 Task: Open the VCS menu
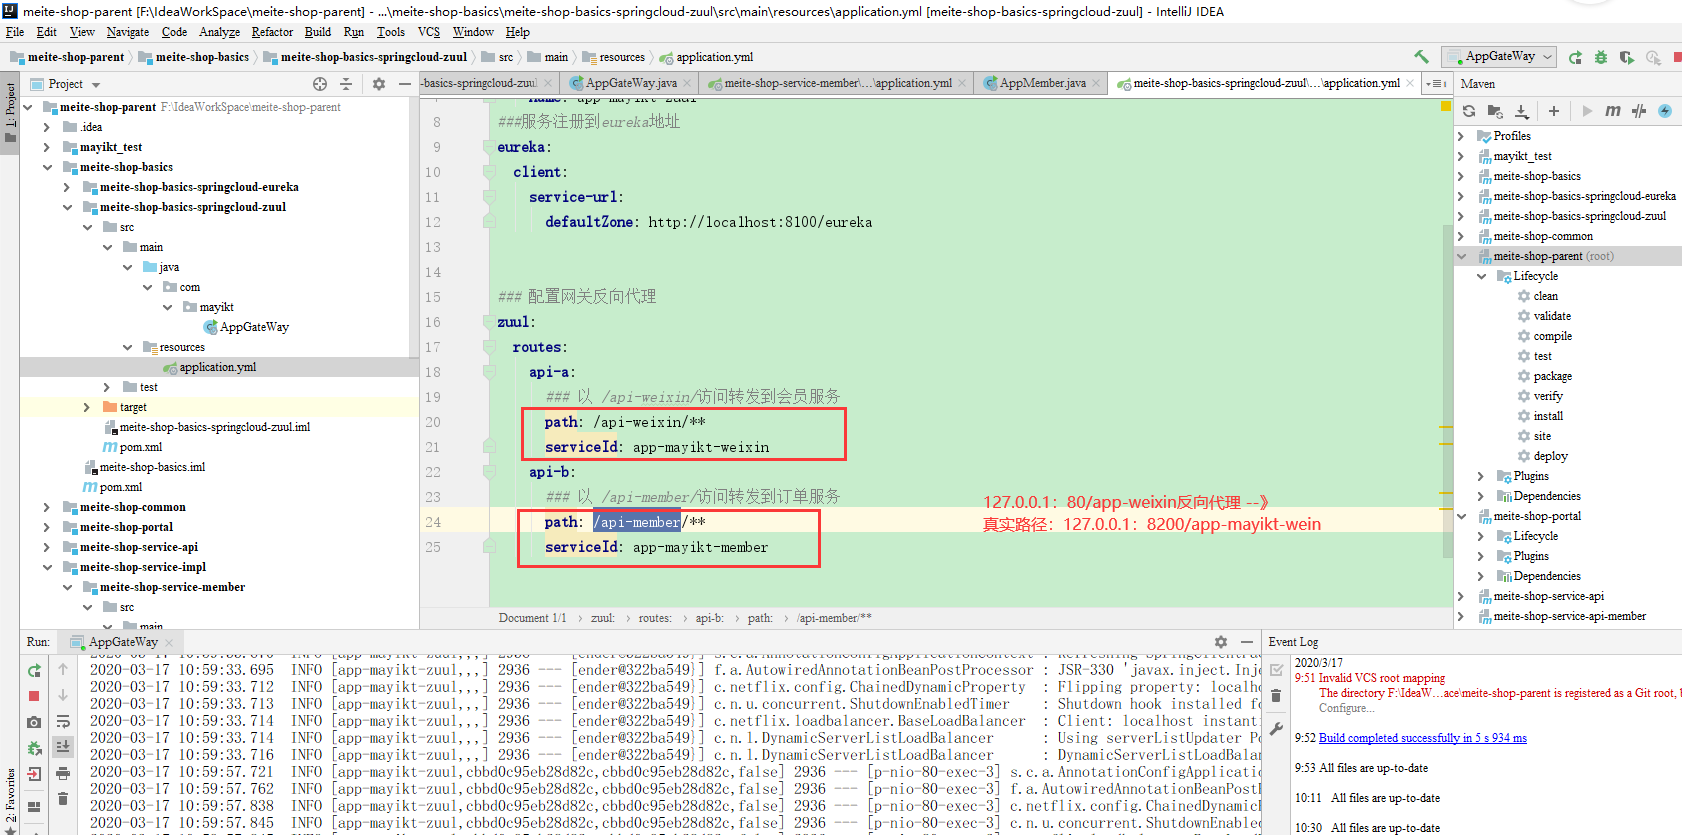(429, 32)
